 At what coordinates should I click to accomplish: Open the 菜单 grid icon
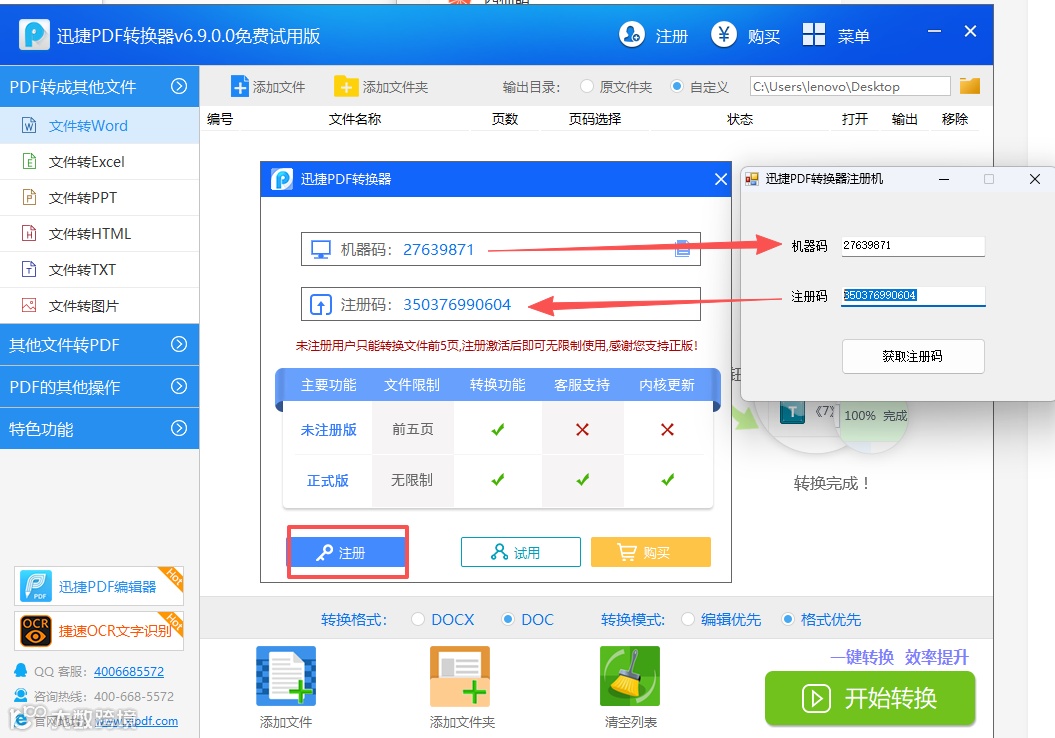pos(813,34)
